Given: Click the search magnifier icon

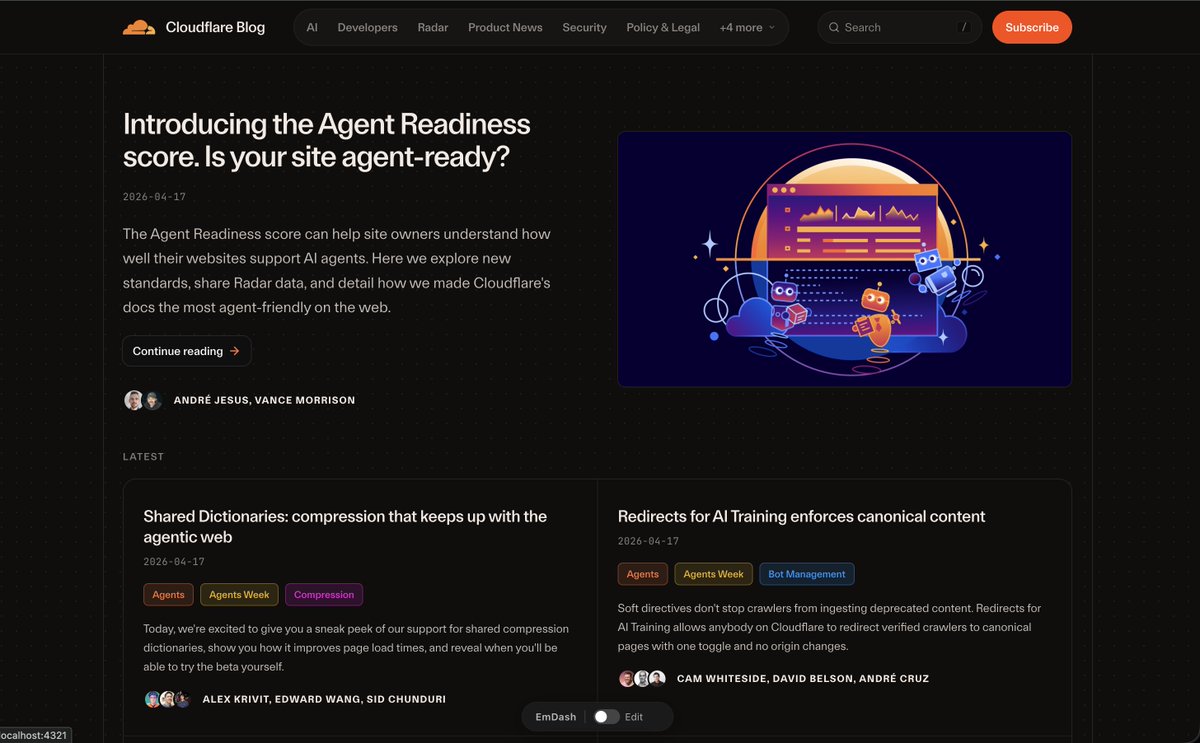Looking at the screenshot, I should click(x=834, y=28).
